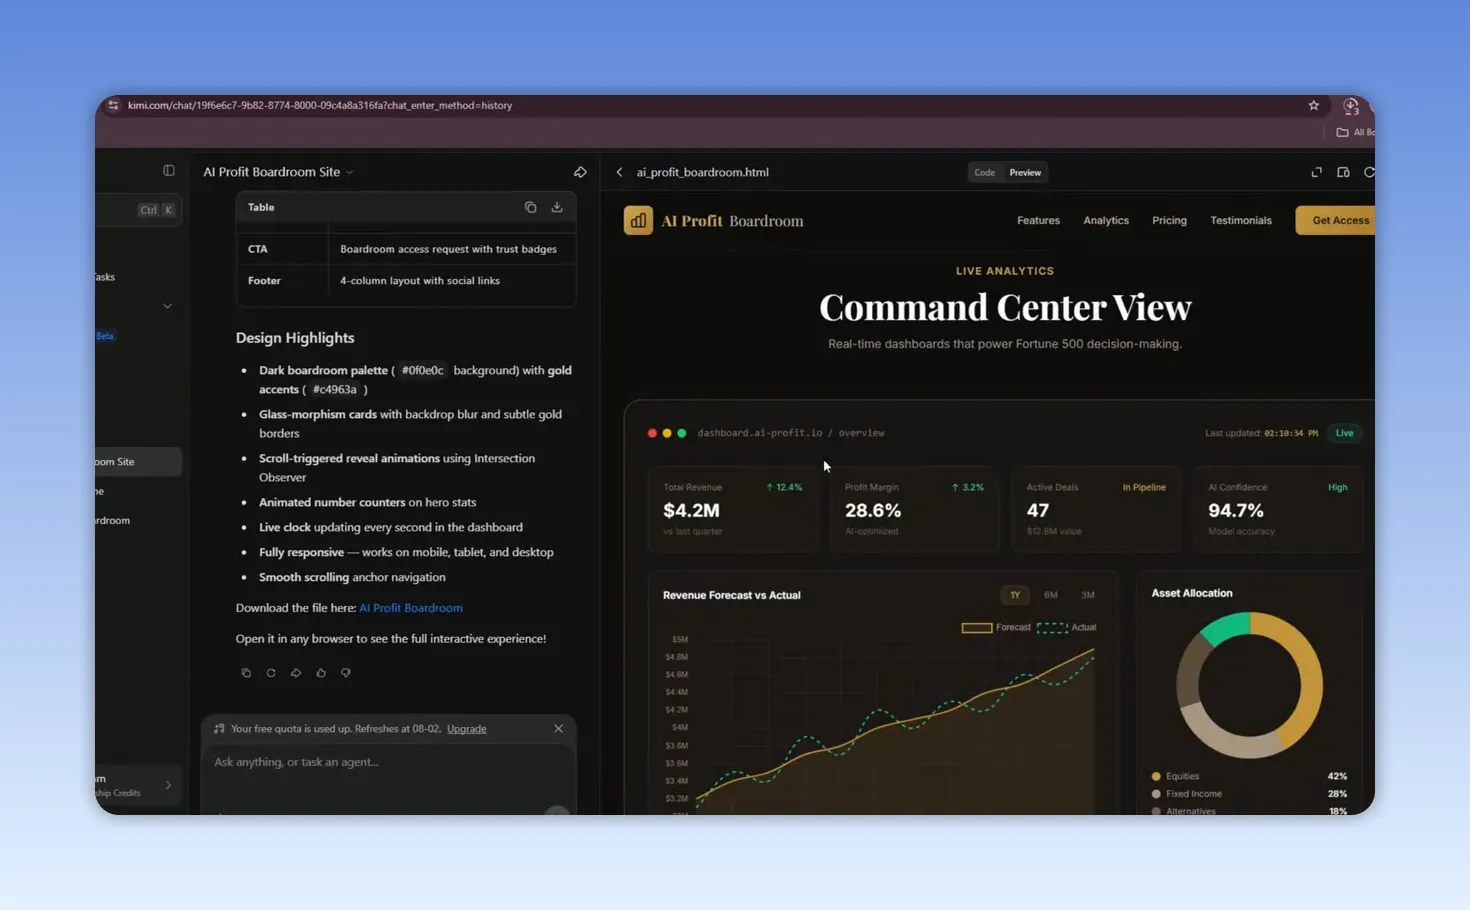Open the AI Profit Boardroom download link
Screen dimensions: 1470x910
pyautogui.click(x=411, y=608)
